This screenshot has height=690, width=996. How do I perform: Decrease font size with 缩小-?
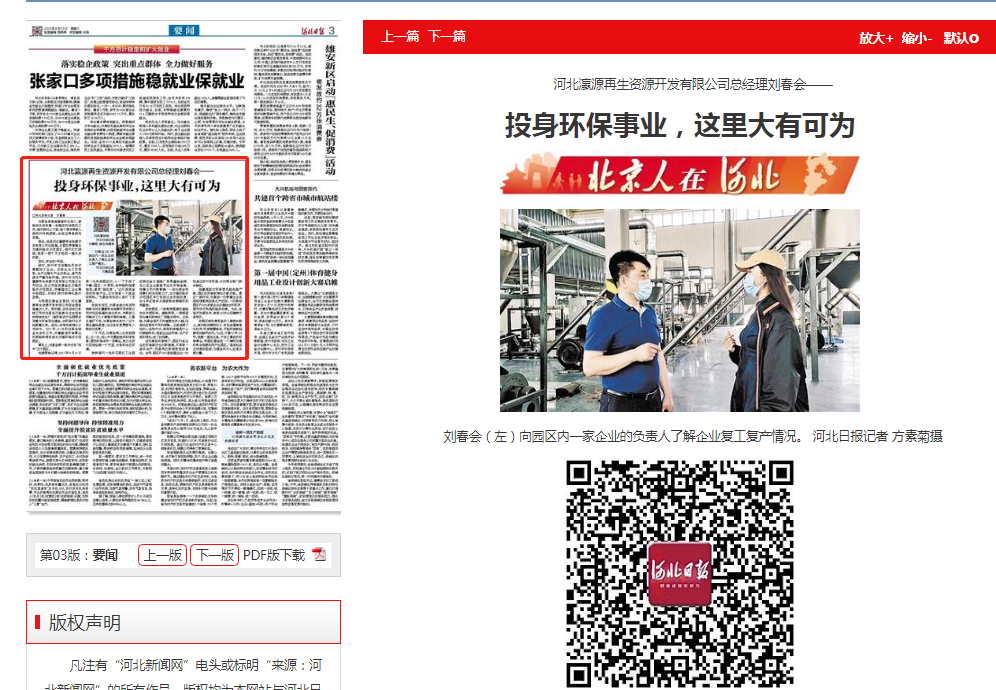916,37
